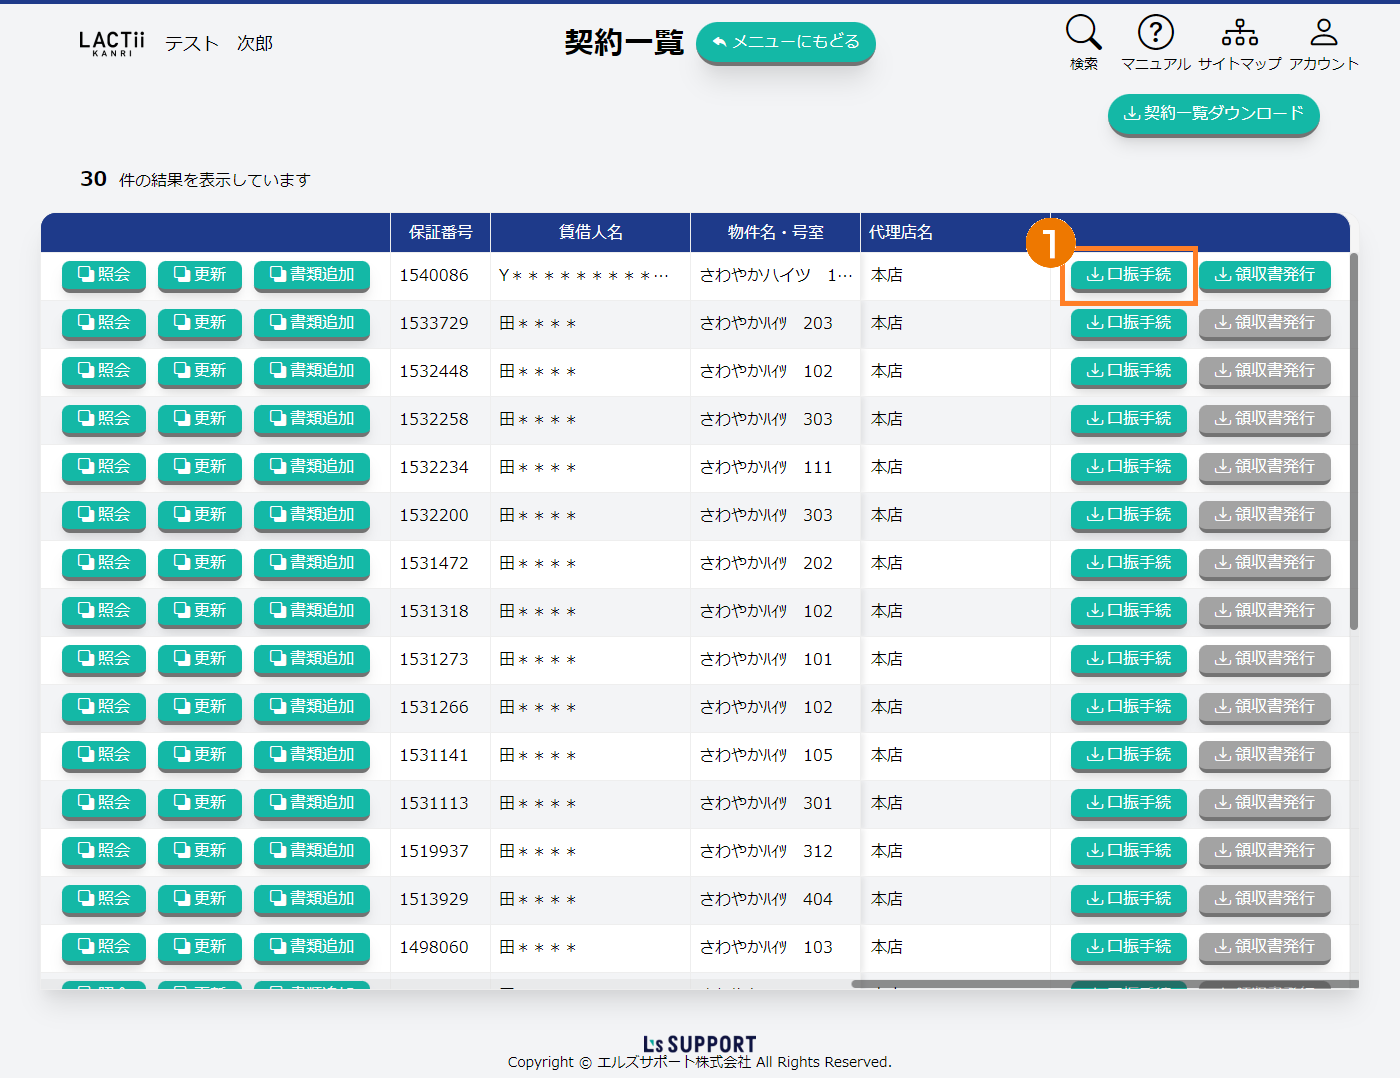The image size is (1400, 1078).
Task: Click メニューにもどる back button
Action: click(785, 42)
